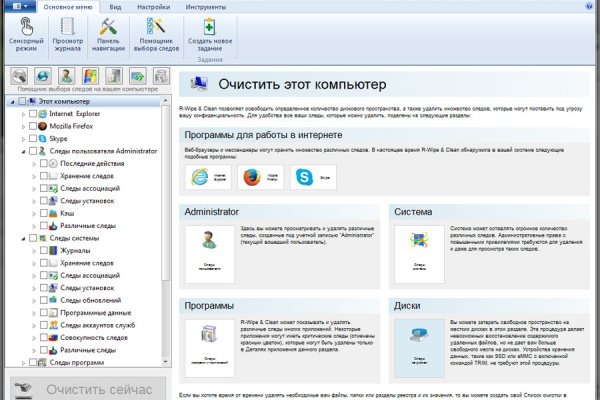600x400 pixels.
Task: Click globe internet traces icon in helper bar
Action: coord(43,76)
